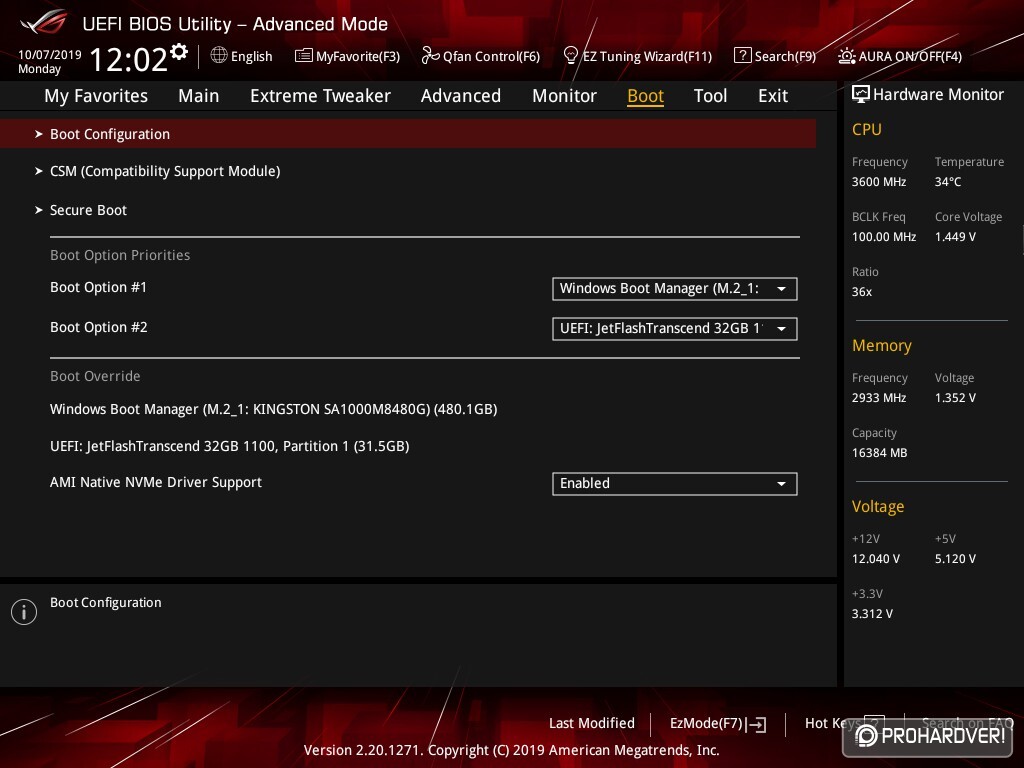Click the language globe icon
The image size is (1024, 768).
point(219,55)
